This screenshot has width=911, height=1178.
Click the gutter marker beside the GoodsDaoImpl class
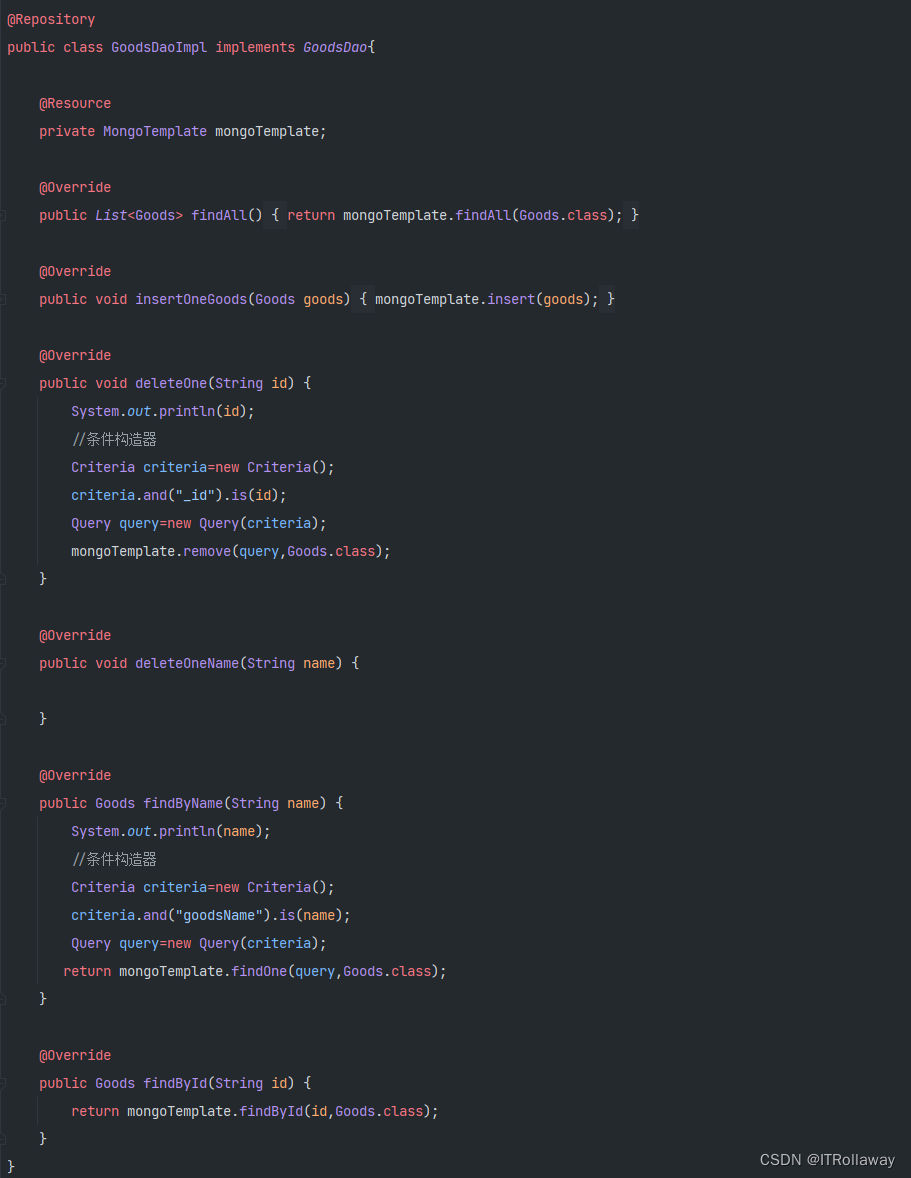(x=5, y=47)
